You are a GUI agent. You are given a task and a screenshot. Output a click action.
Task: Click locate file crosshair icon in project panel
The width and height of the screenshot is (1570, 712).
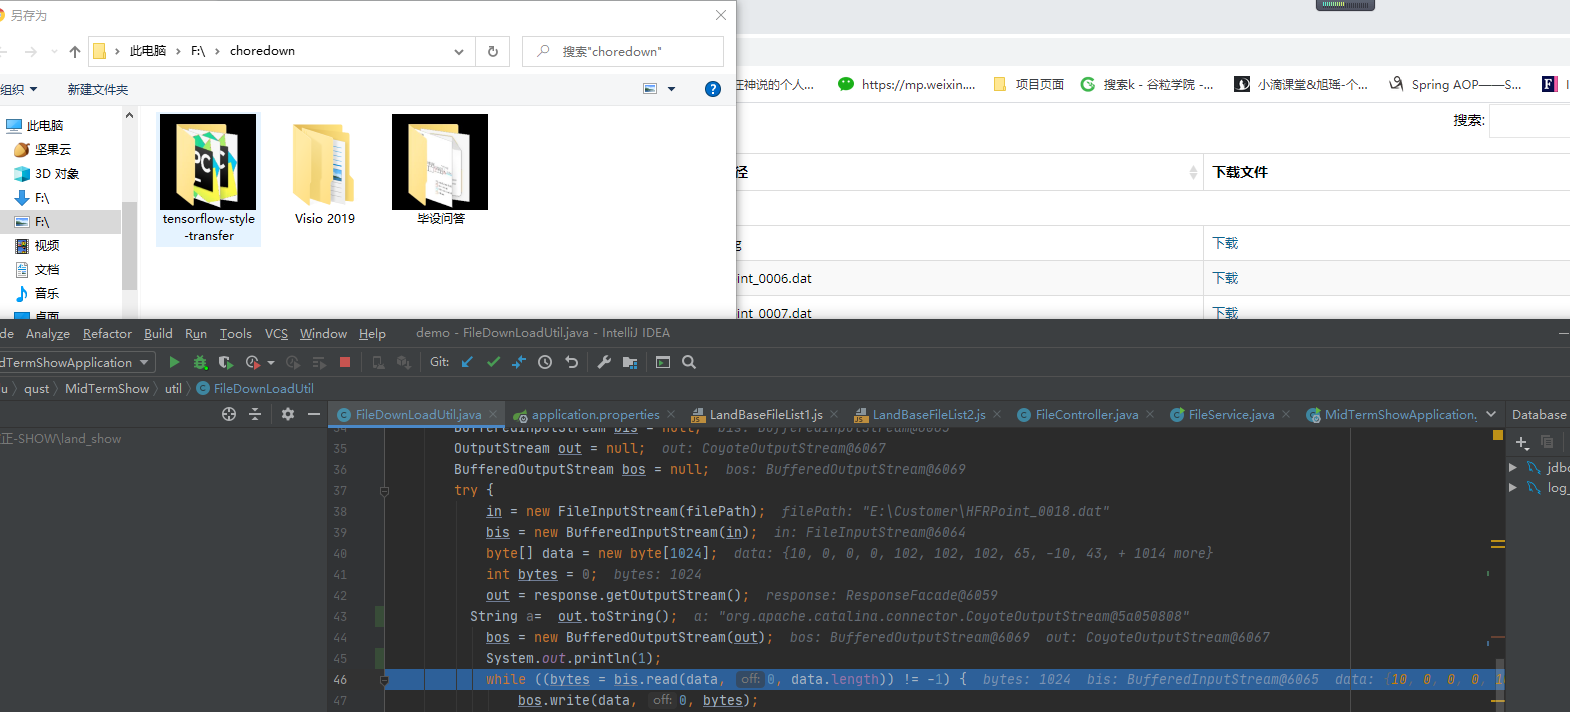coord(229,414)
